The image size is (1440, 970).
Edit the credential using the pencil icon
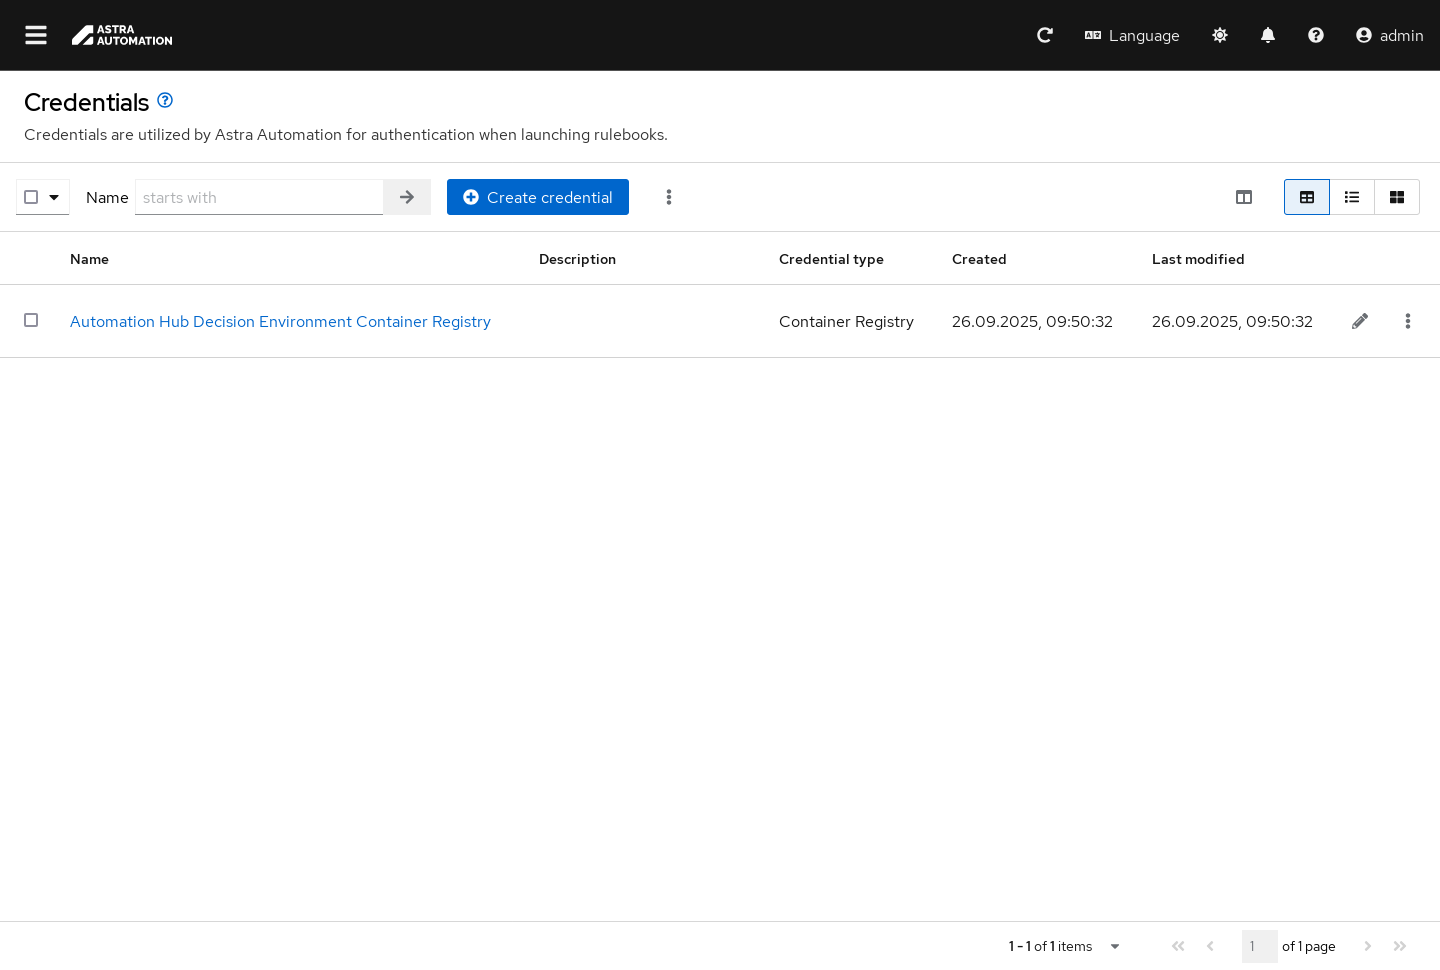pyautogui.click(x=1360, y=321)
